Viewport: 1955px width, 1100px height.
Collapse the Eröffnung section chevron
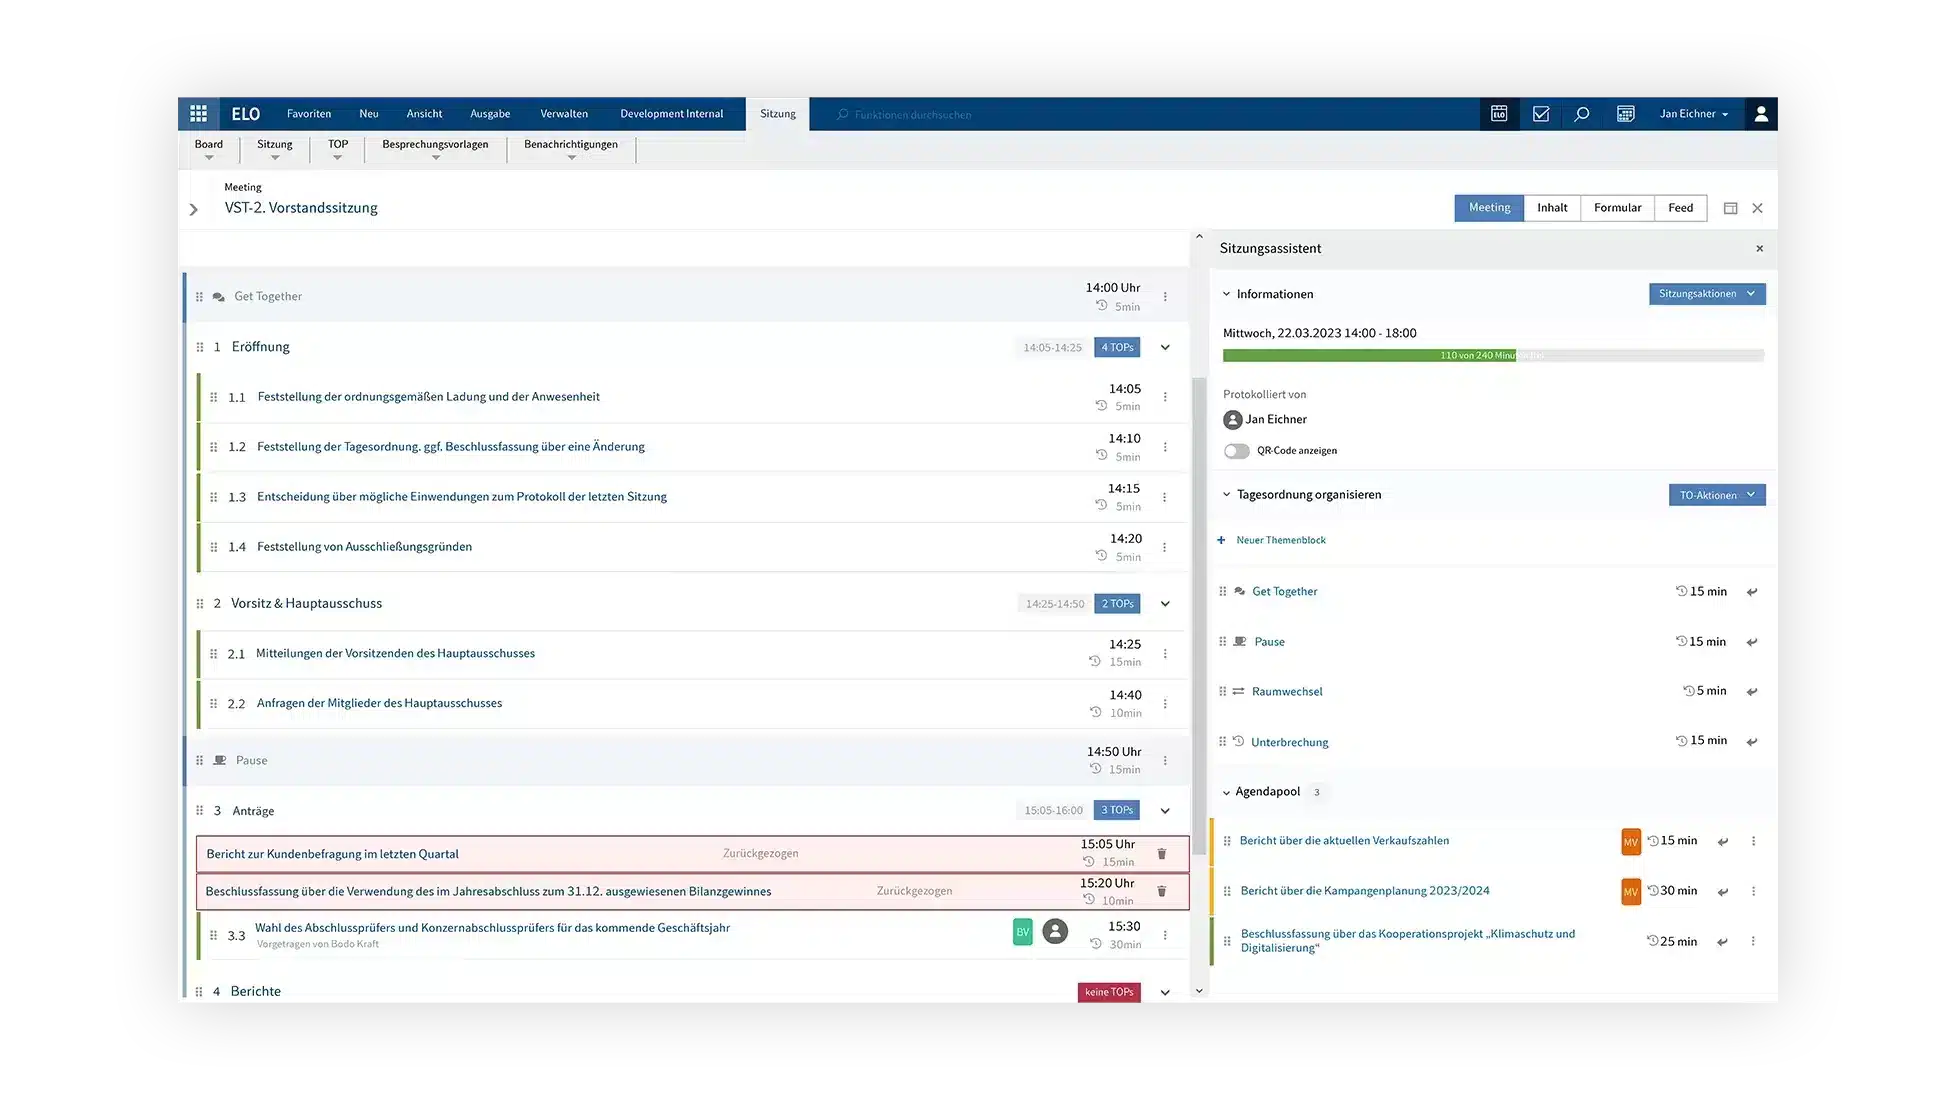[x=1164, y=348]
